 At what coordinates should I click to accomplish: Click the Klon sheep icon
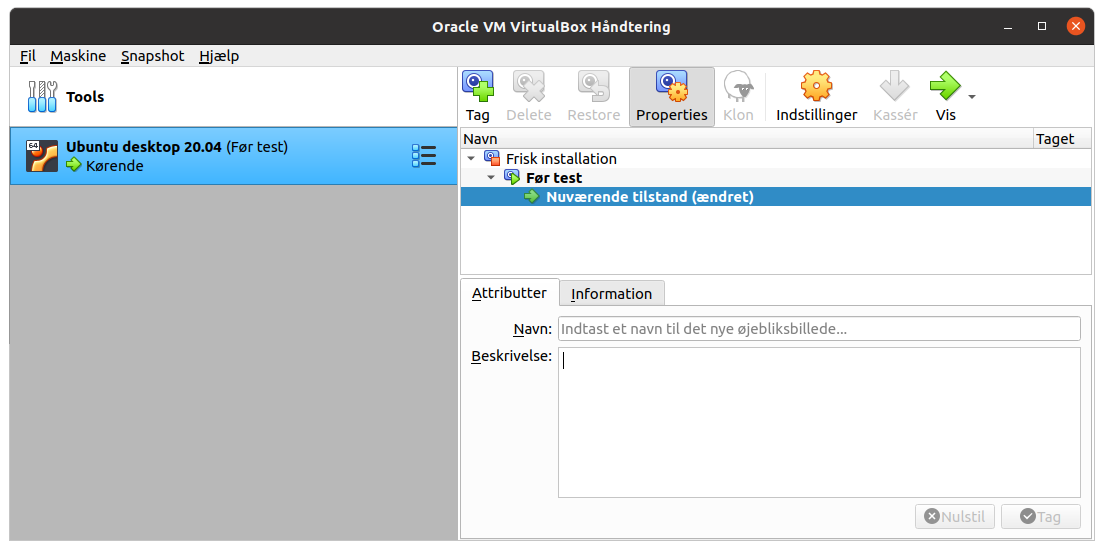pos(739,86)
